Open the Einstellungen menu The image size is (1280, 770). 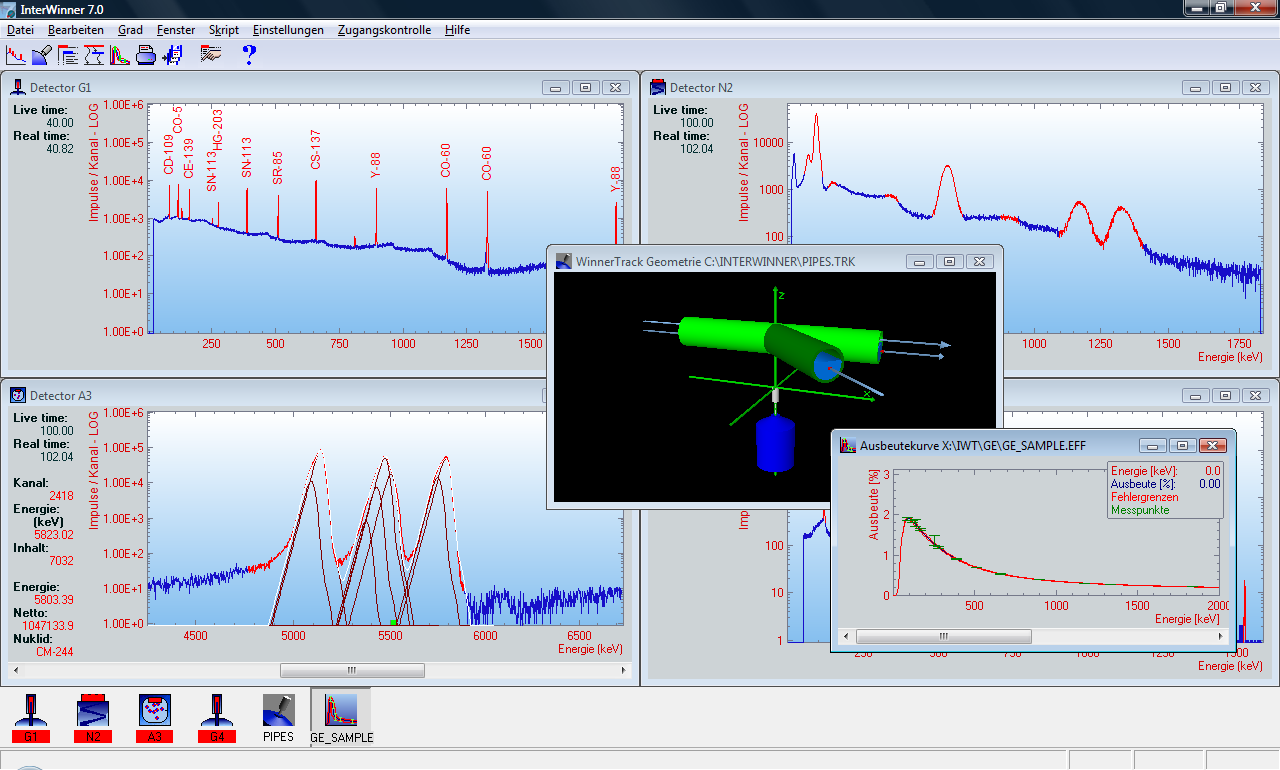(x=288, y=30)
